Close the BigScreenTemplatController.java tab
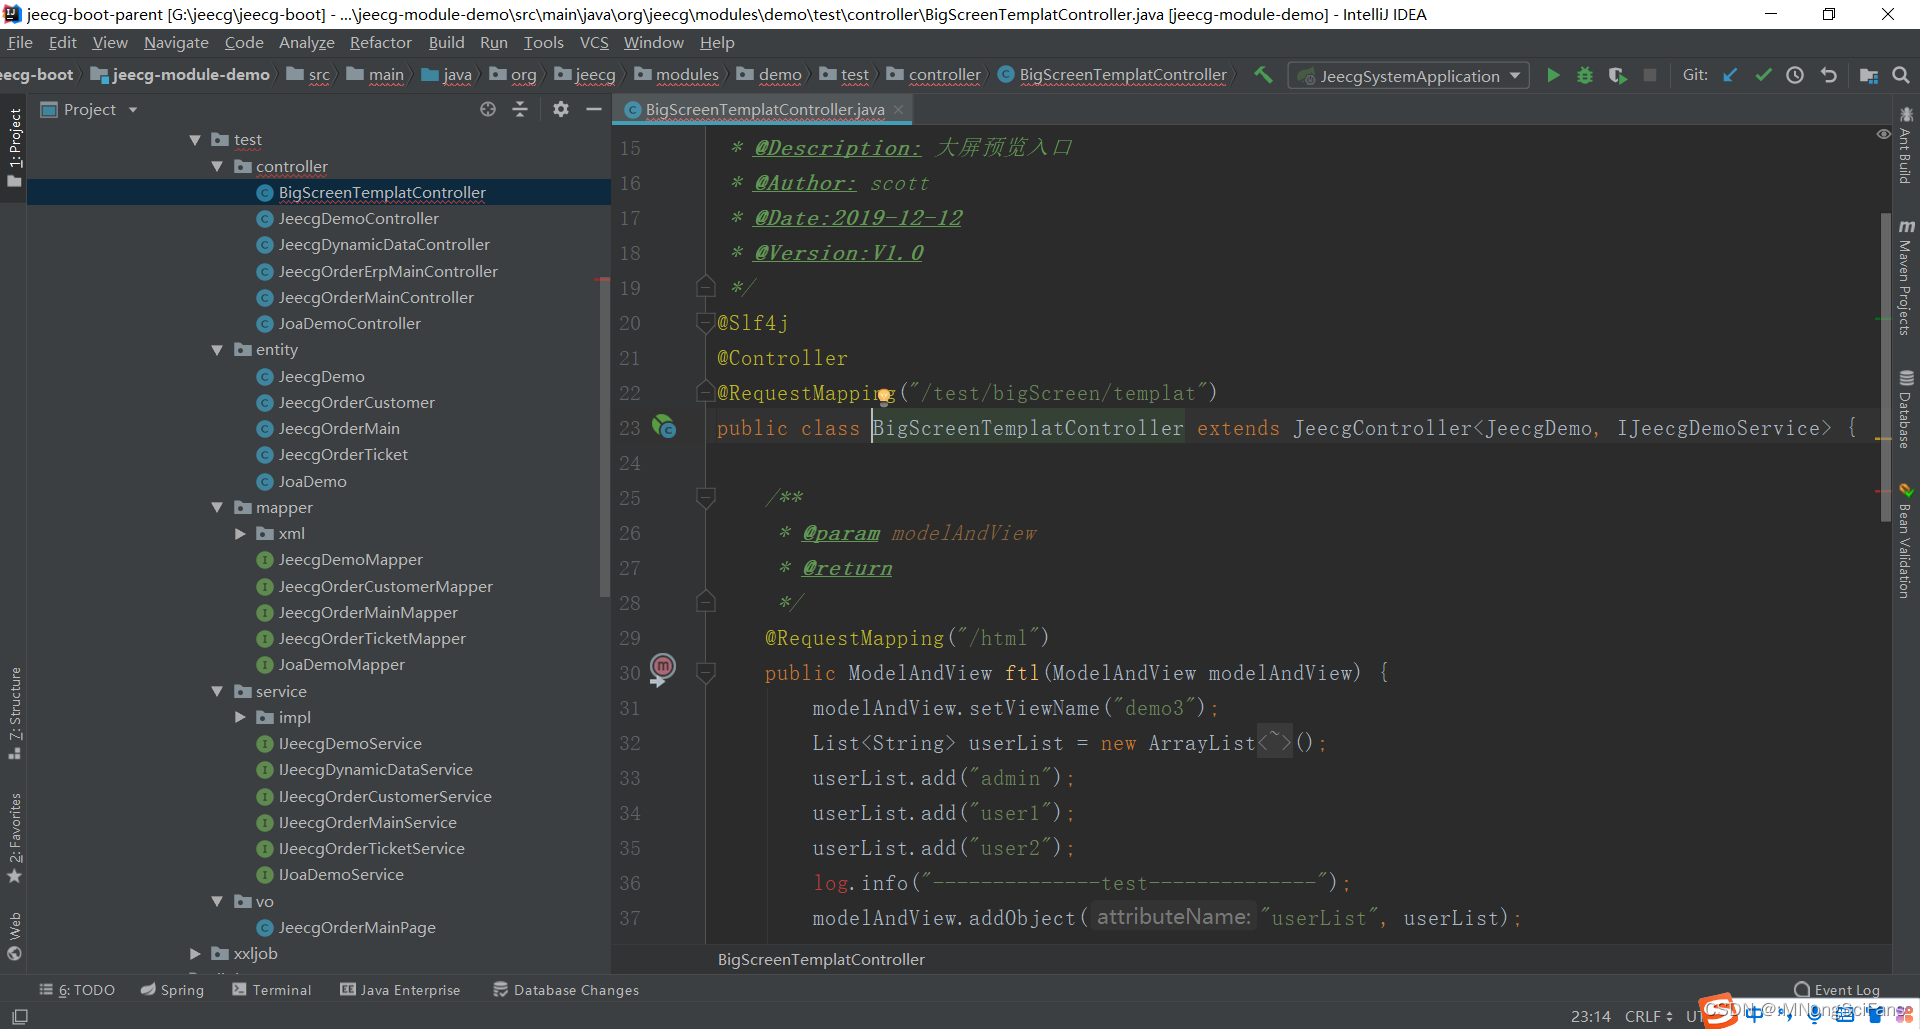 click(x=898, y=109)
